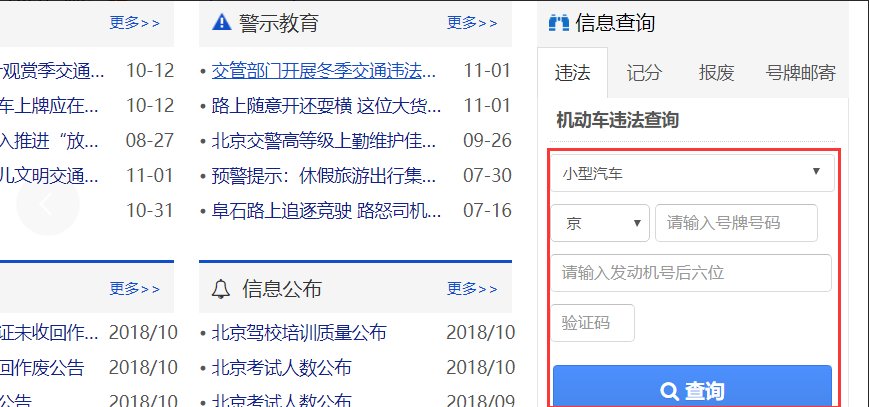Open the 车上牌应在 article dated 10-12
Screen dimensions: 869x407
(50, 106)
